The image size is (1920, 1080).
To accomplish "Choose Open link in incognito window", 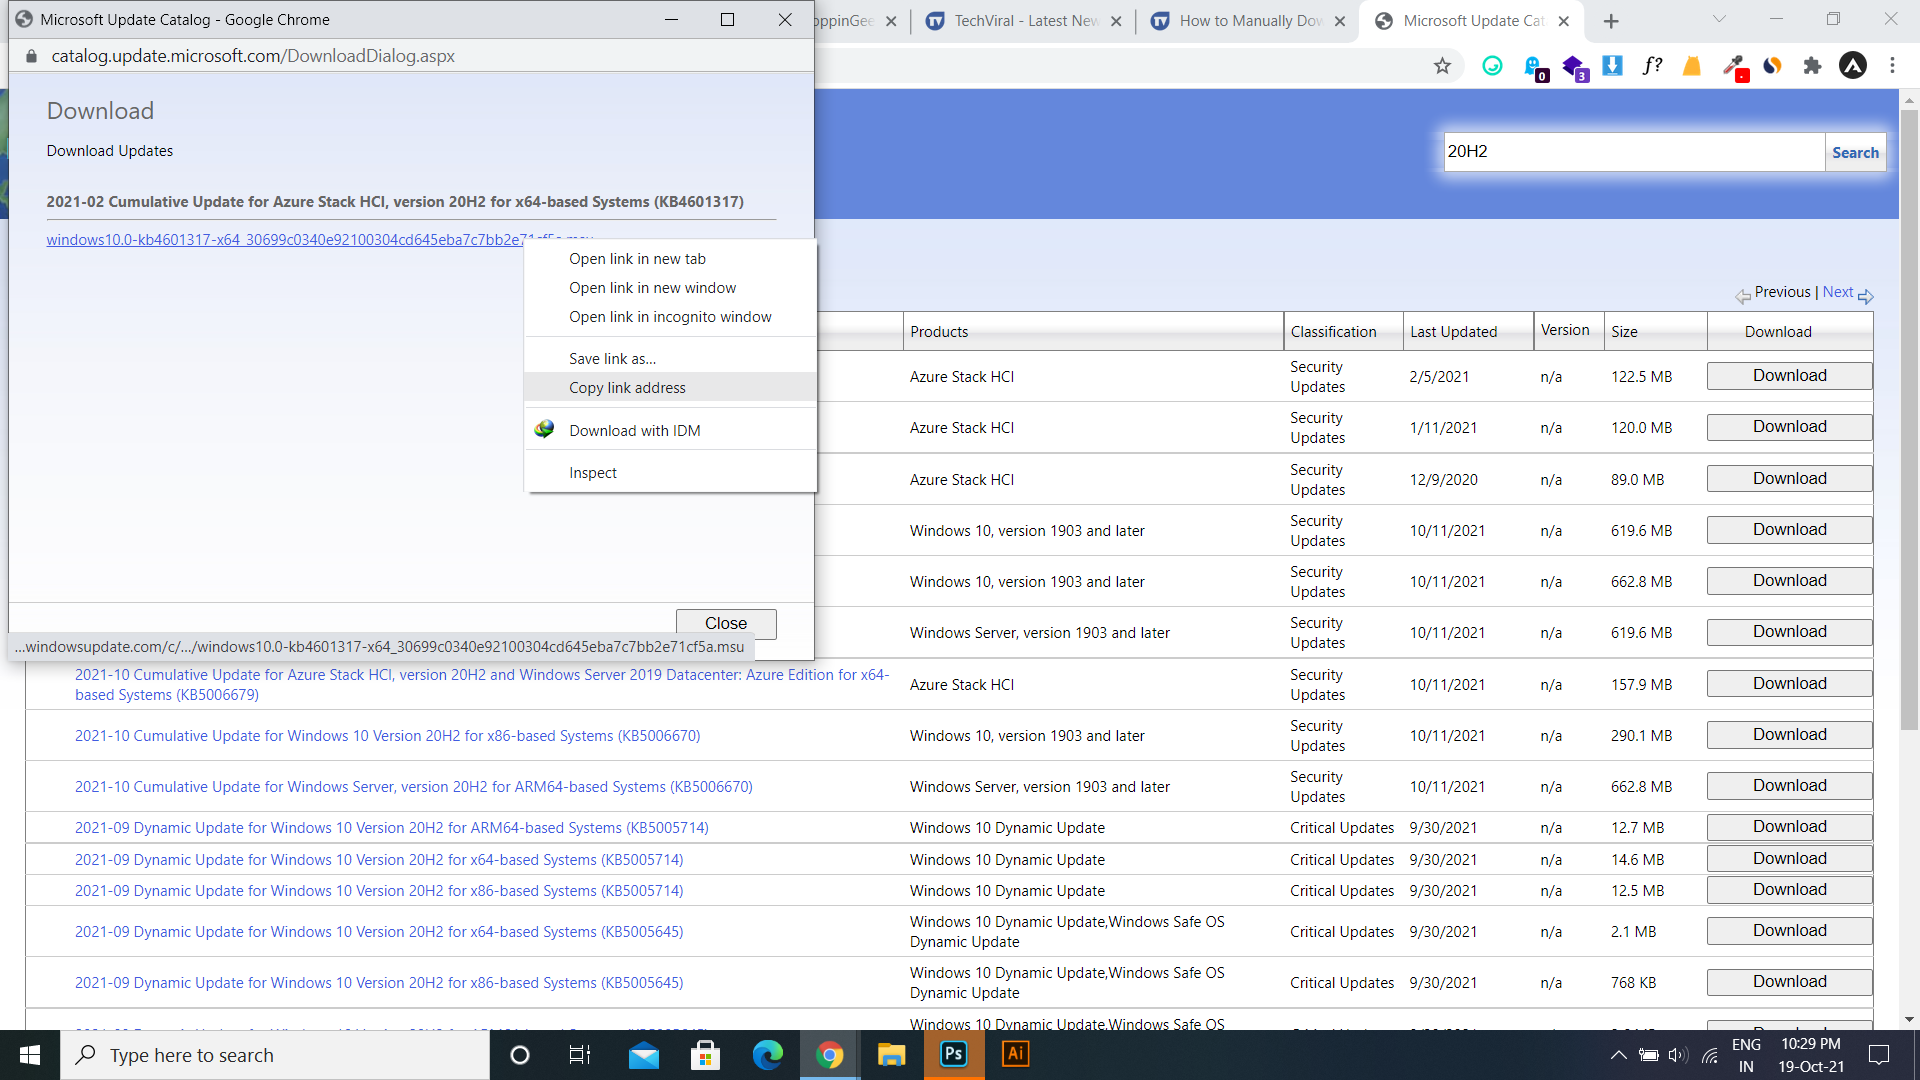I will coord(670,317).
